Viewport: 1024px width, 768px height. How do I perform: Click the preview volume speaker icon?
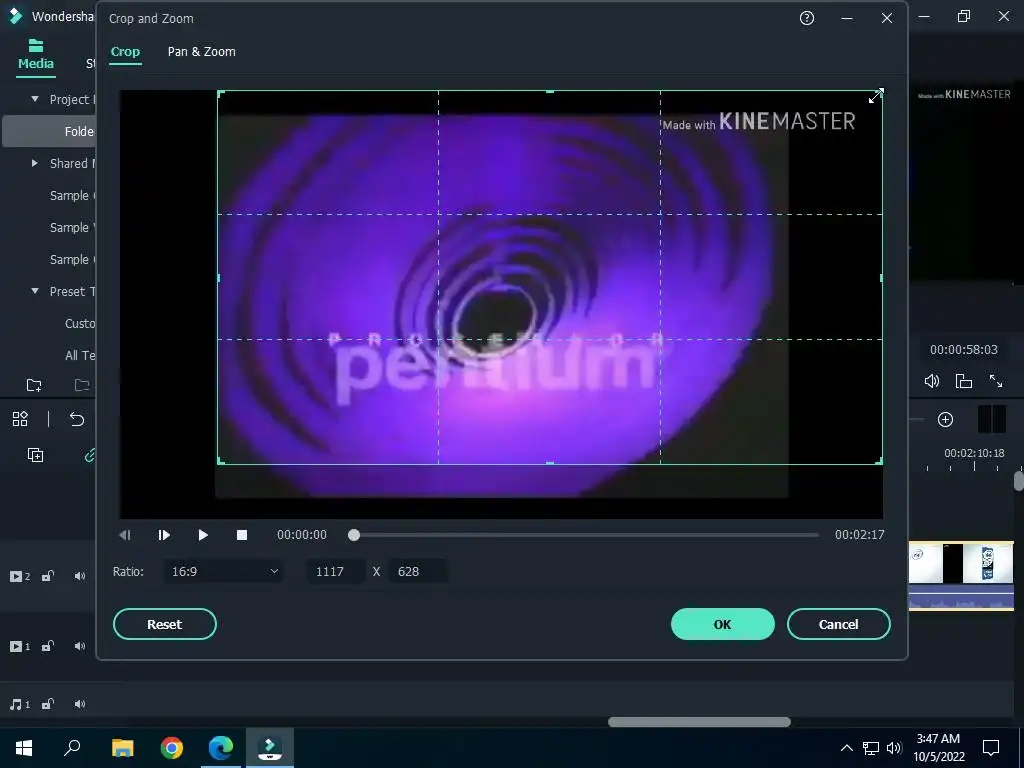[932, 381]
